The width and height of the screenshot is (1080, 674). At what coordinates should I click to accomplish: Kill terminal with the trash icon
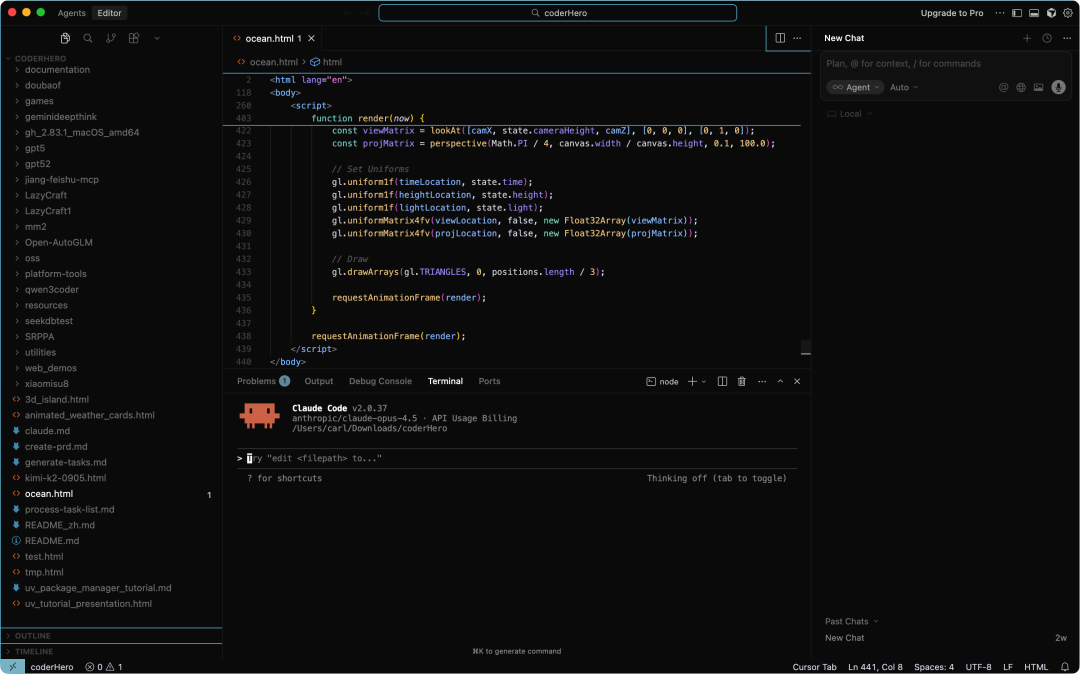(741, 381)
